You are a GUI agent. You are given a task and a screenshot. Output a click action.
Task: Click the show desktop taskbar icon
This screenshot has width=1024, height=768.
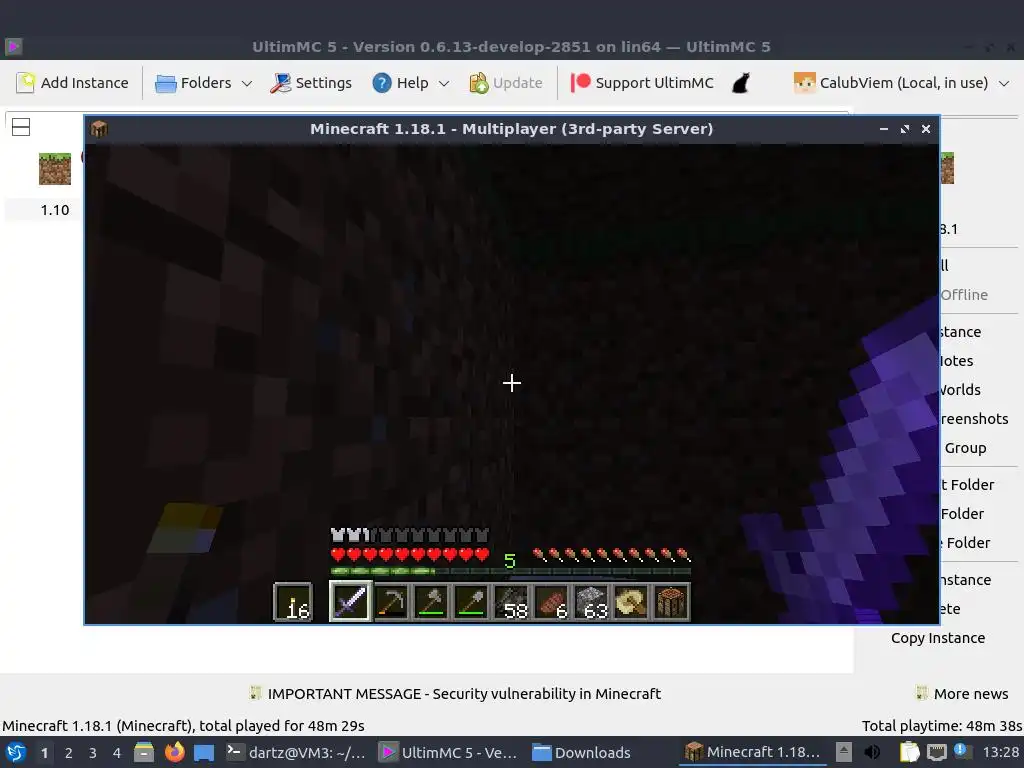(x=204, y=753)
